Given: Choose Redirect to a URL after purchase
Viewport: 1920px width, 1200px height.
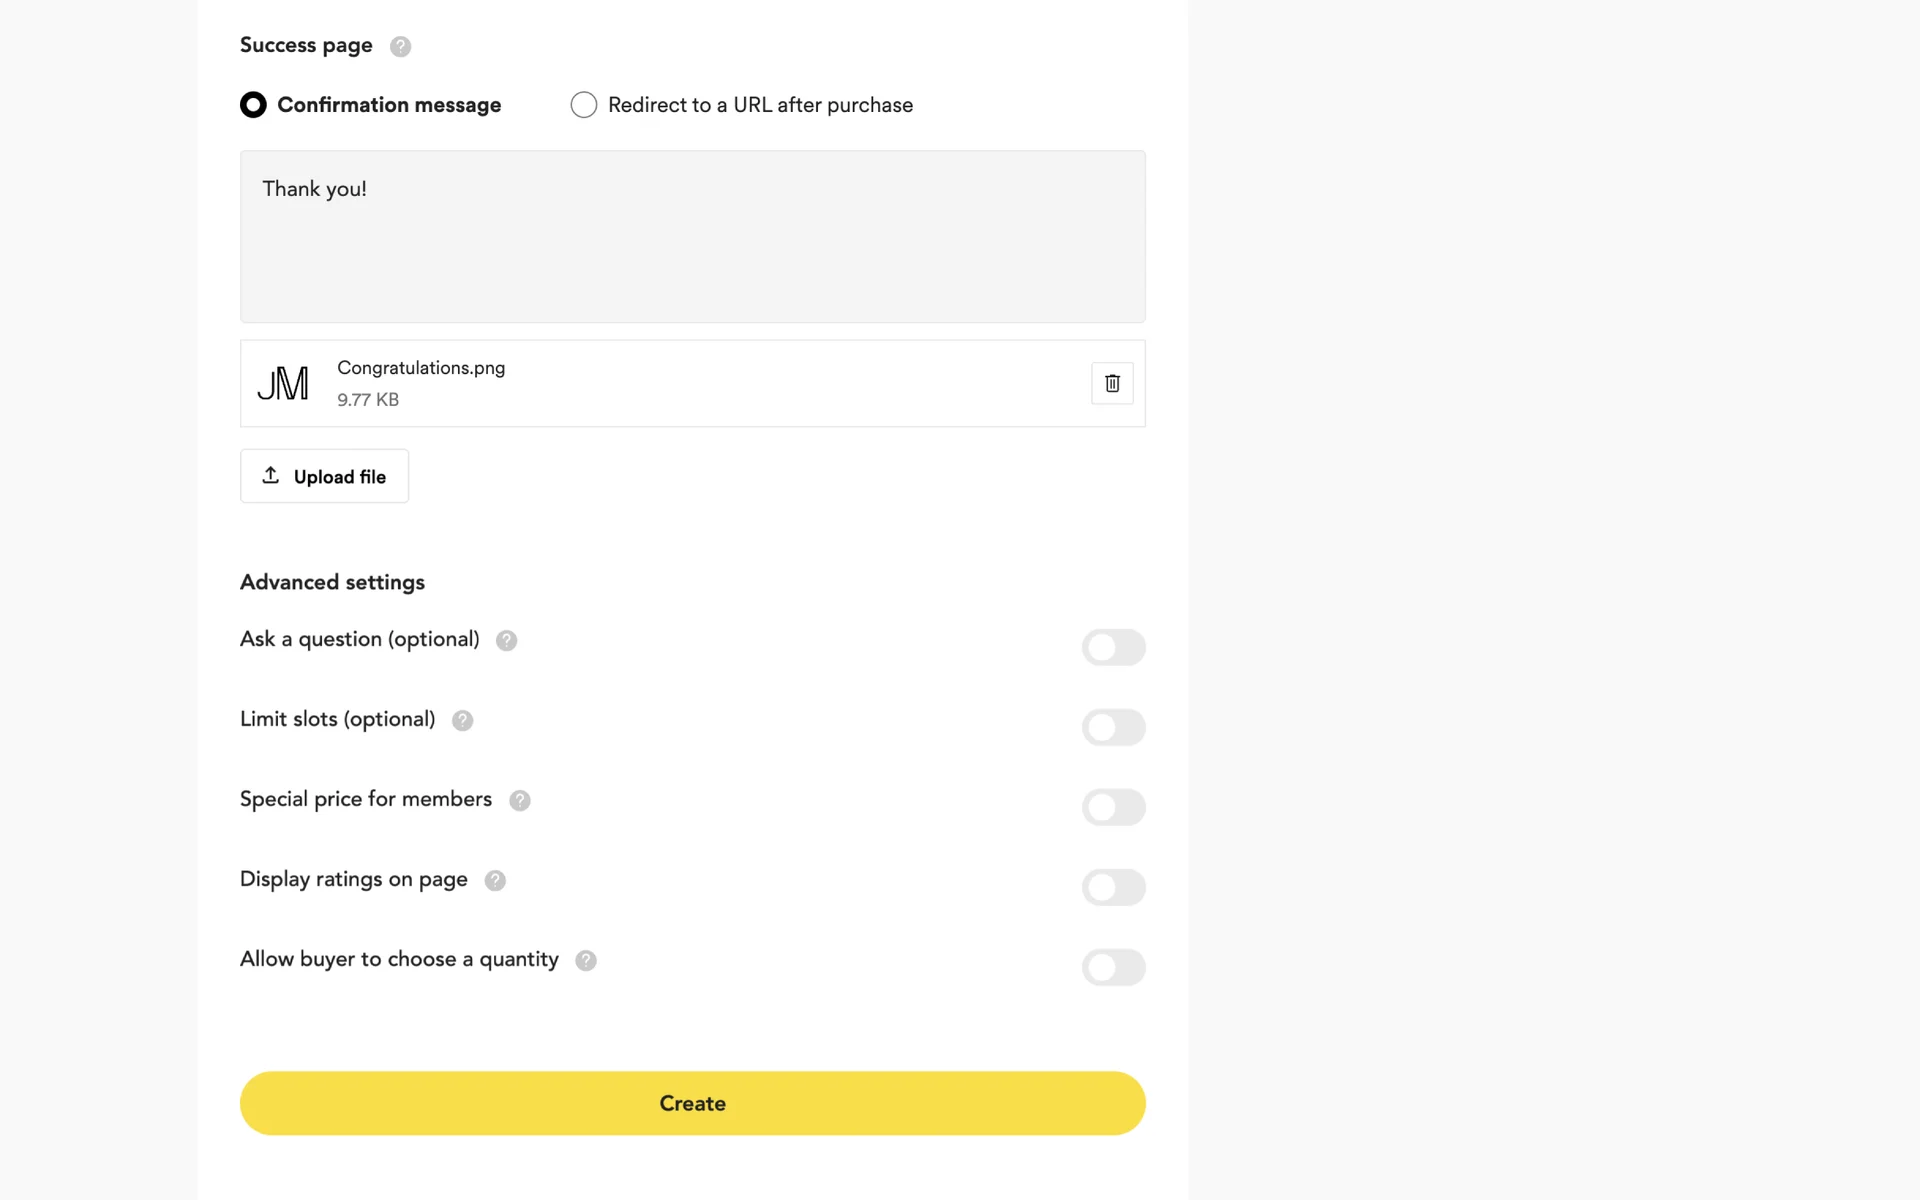Looking at the screenshot, I should tap(584, 105).
